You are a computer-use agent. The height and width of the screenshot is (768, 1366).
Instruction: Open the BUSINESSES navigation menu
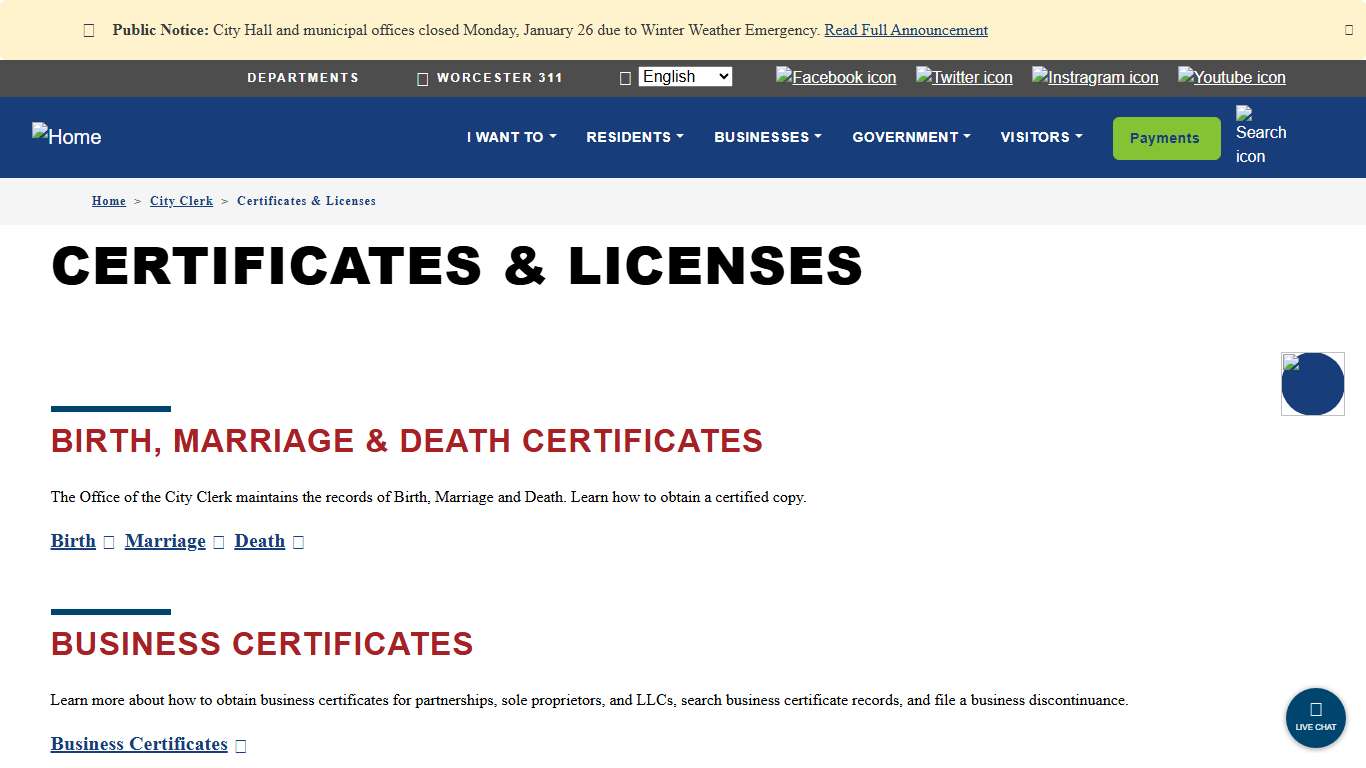767,137
